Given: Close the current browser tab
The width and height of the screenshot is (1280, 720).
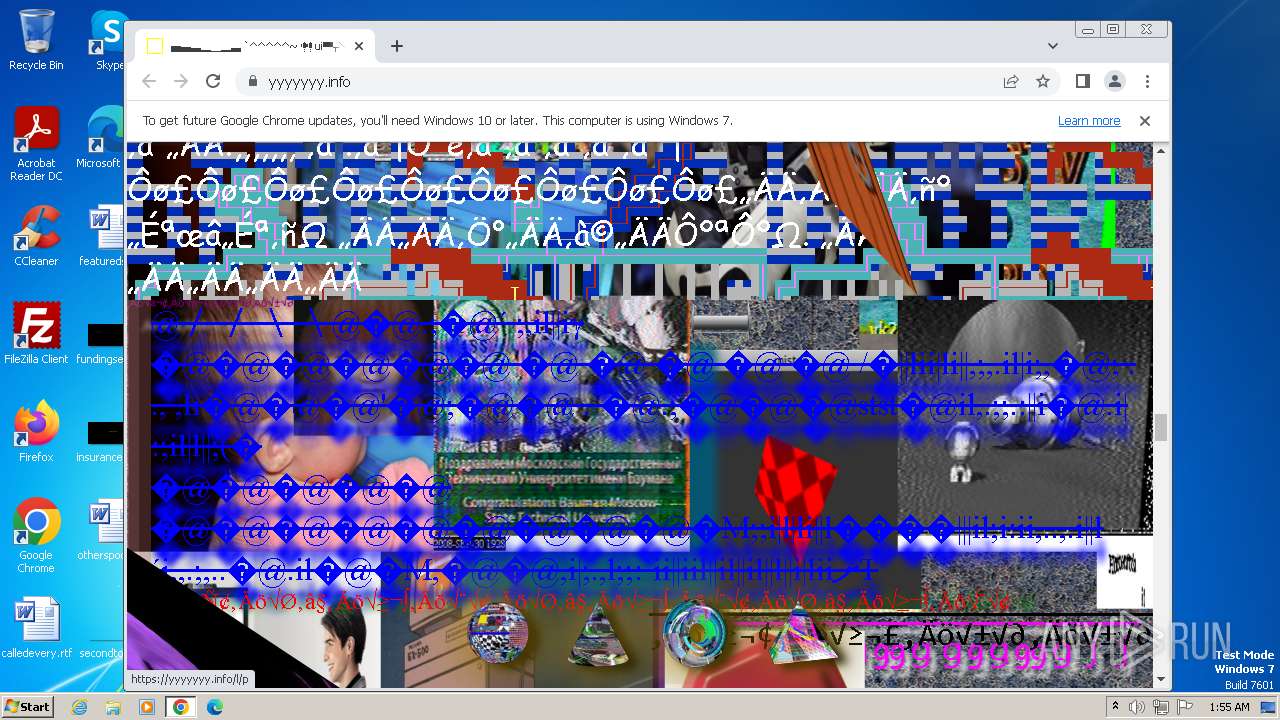Looking at the screenshot, I should 359,46.
